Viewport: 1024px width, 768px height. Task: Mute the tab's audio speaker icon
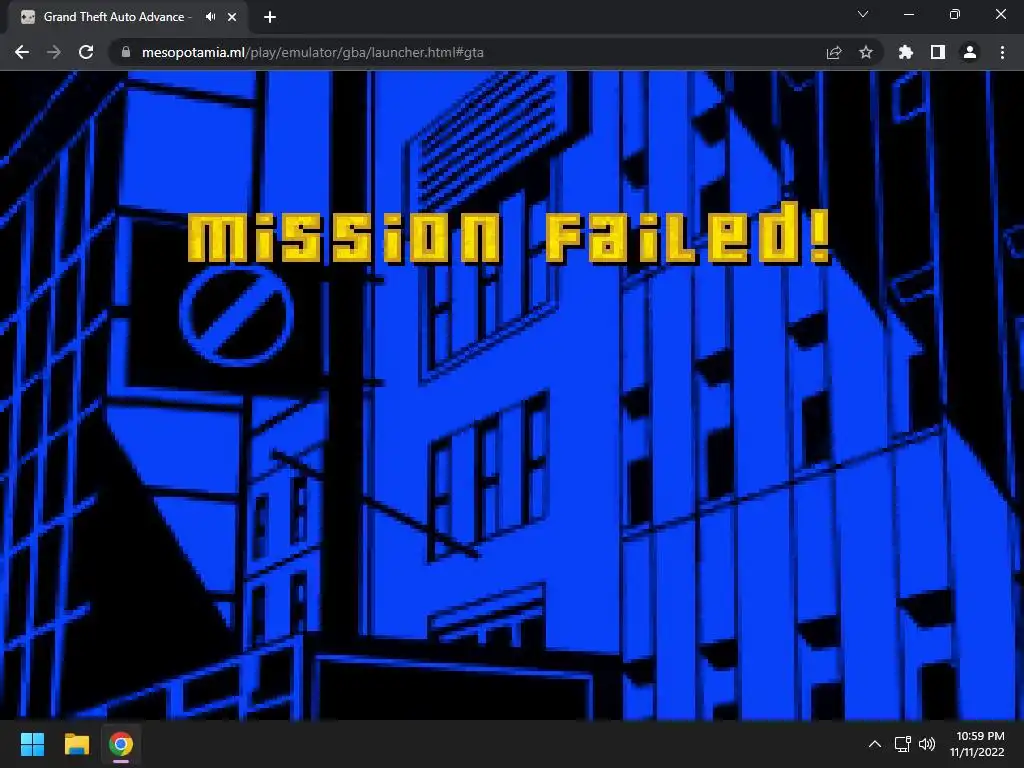210,17
